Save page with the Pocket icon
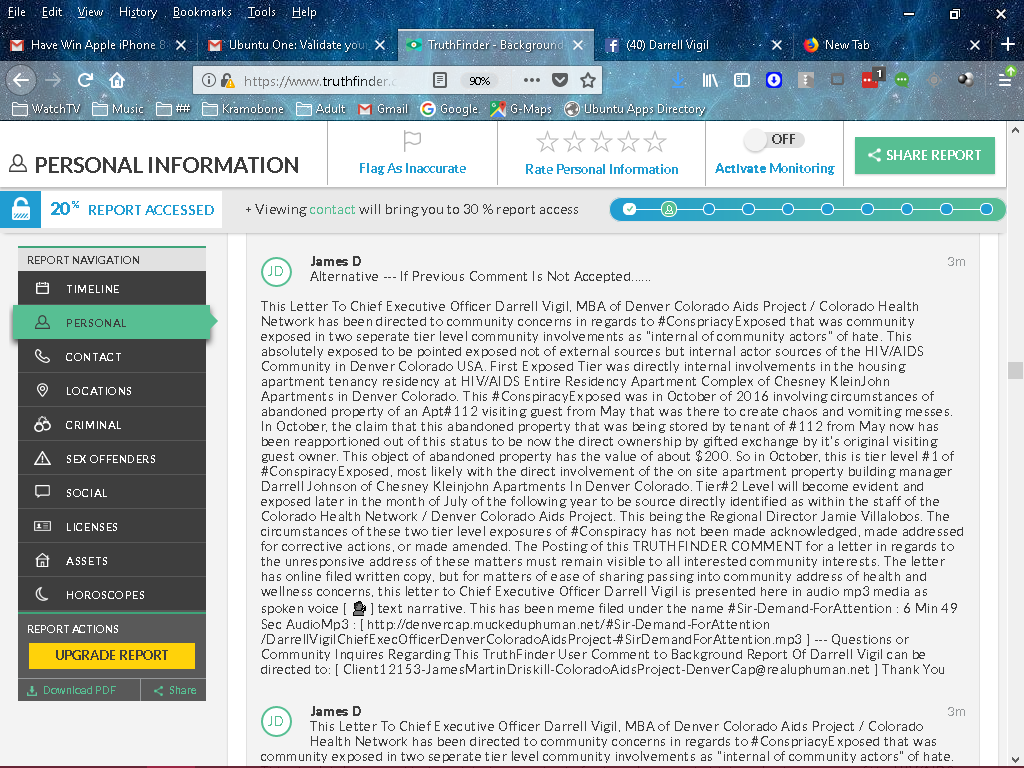Viewport: 1024px width, 768px height. click(560, 80)
